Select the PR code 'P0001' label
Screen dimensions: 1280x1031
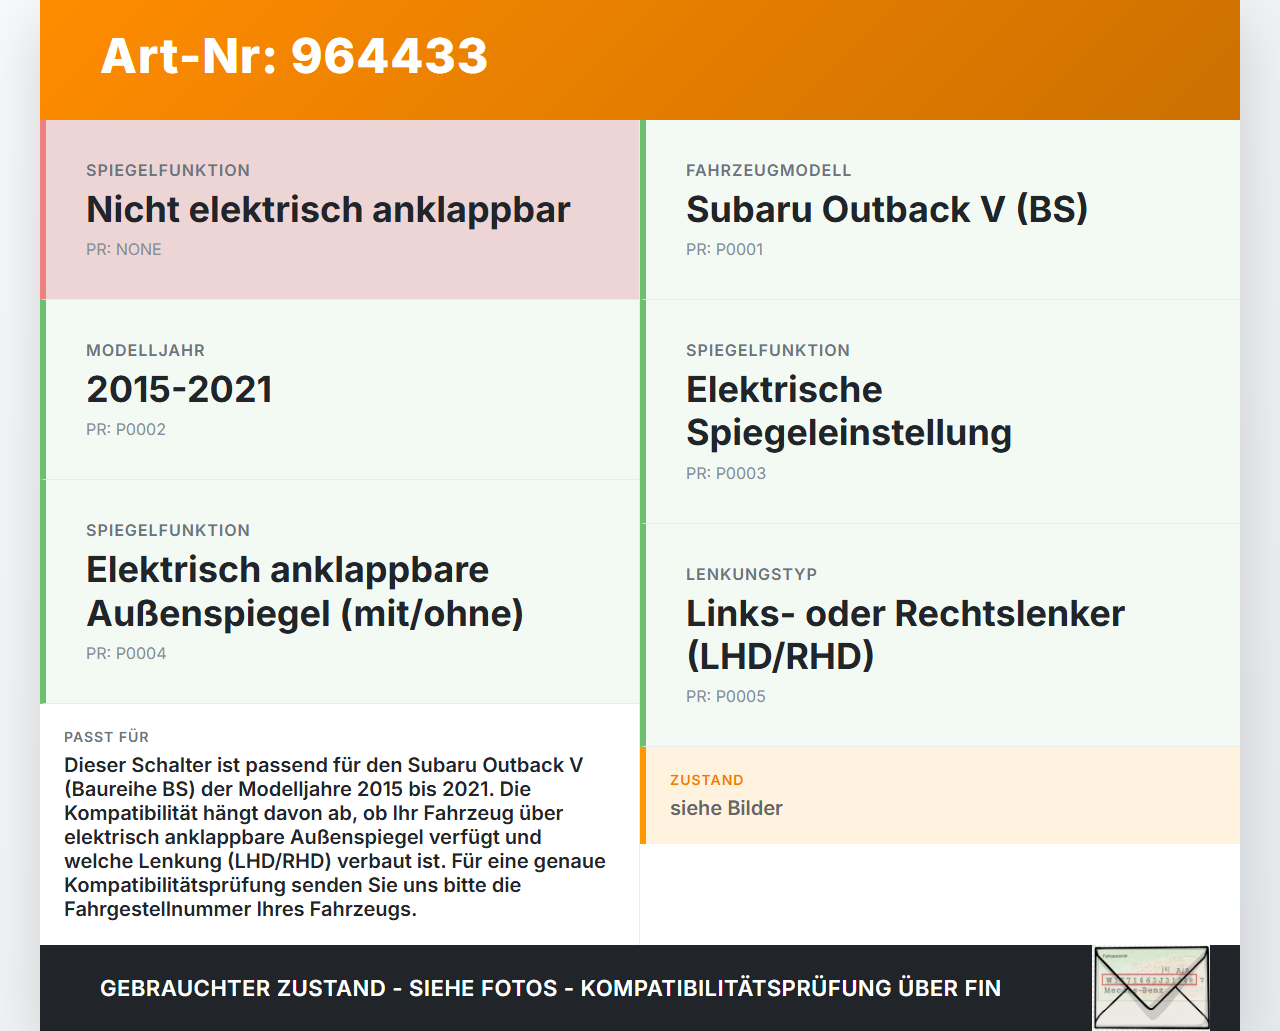[724, 249]
